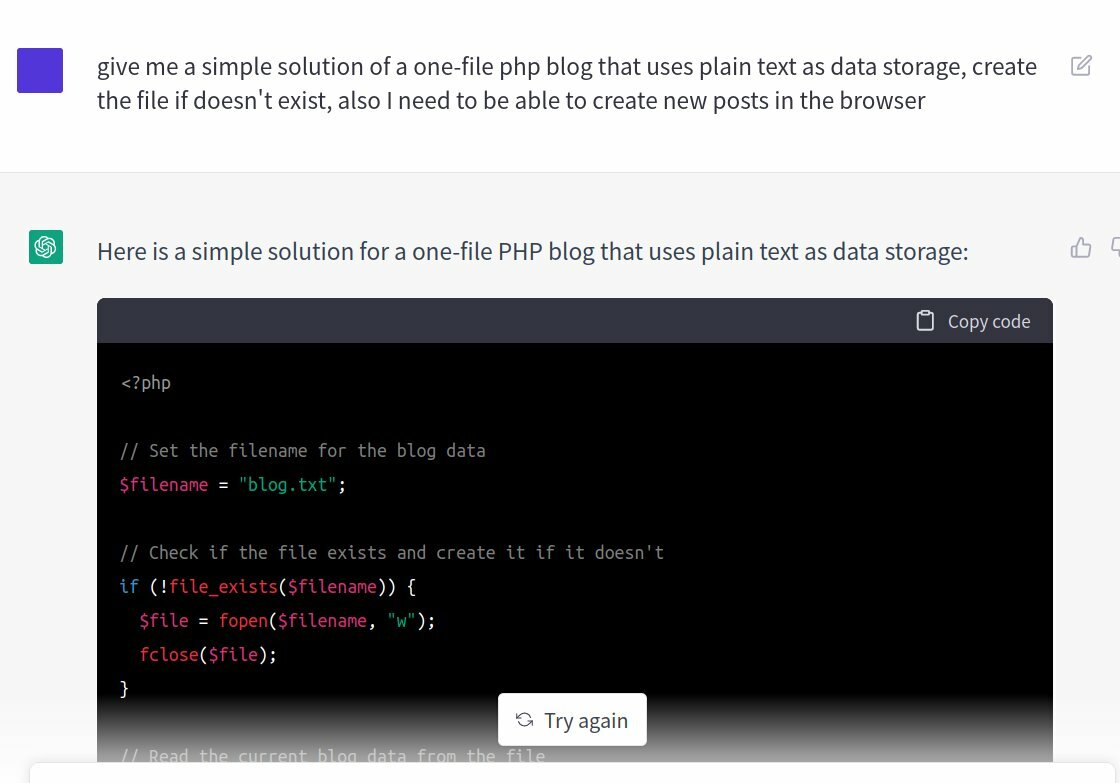
Task: Click the purple user avatar square
Action: (40, 70)
